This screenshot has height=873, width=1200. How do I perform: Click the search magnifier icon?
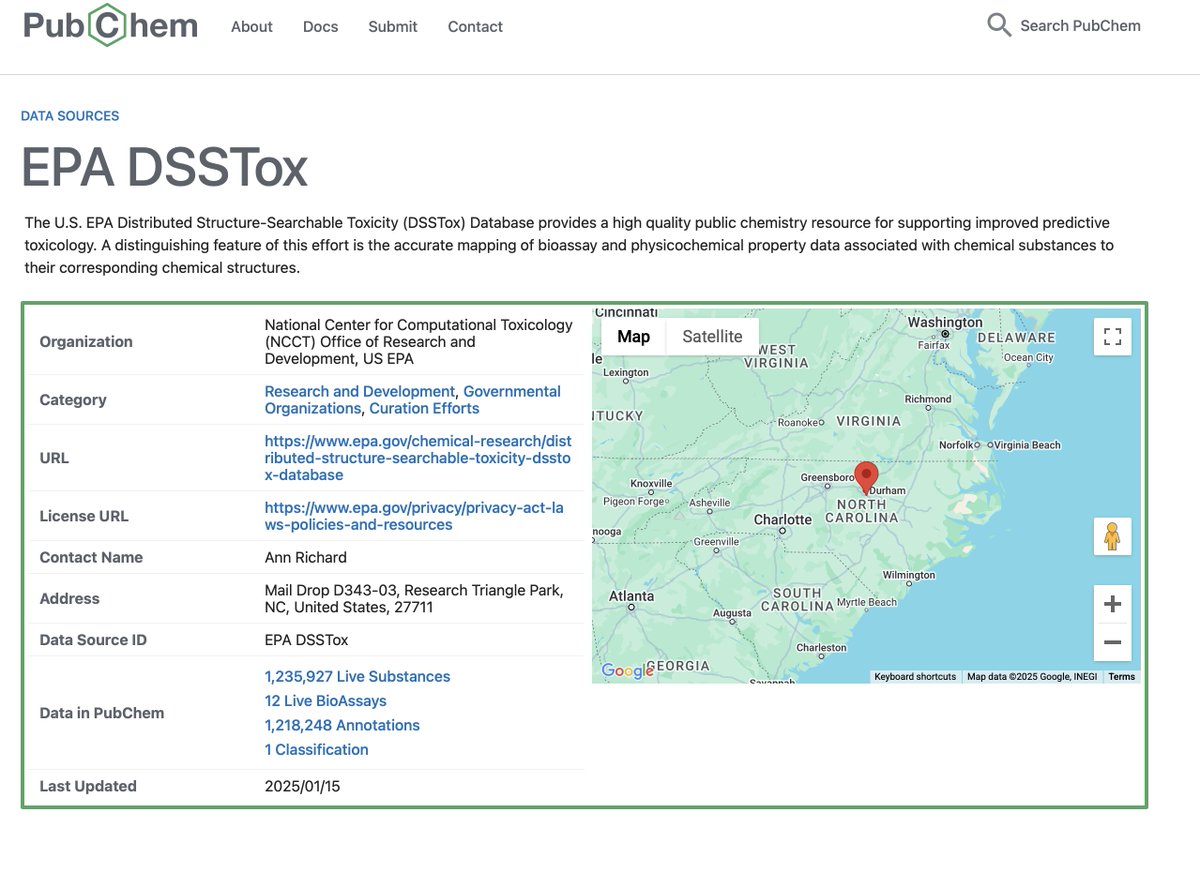tap(999, 26)
